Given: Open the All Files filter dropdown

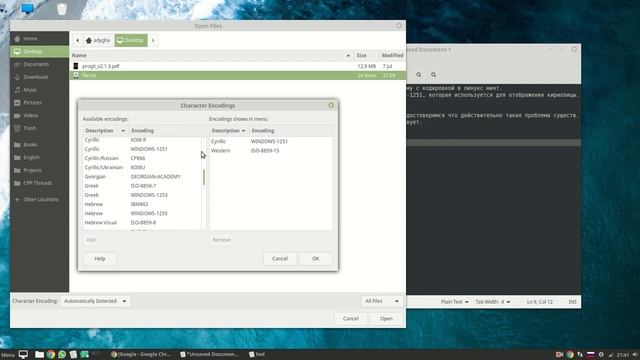Looking at the screenshot, I should (382, 301).
